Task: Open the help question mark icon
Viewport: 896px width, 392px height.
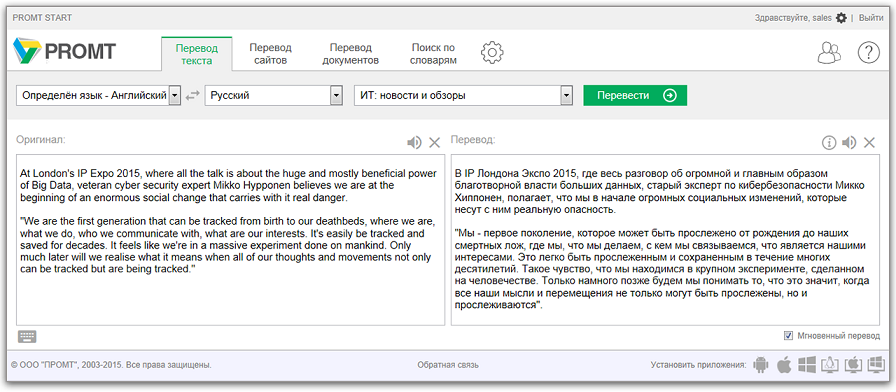Action: 868,53
